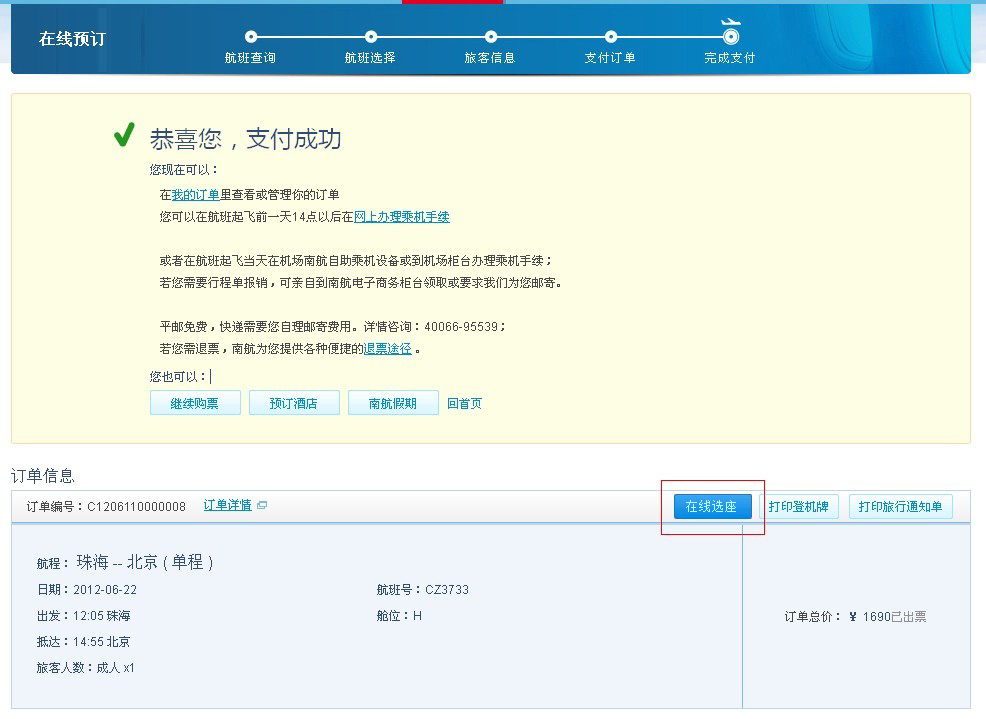View 订单详情 for this order
The image size is (986, 719).
(x=228, y=506)
